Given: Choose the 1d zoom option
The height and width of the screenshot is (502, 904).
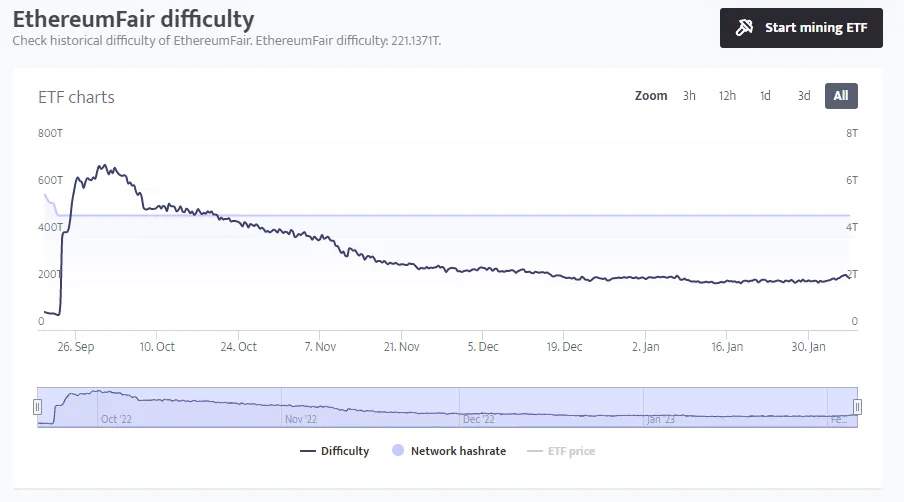Looking at the screenshot, I should [x=765, y=96].
